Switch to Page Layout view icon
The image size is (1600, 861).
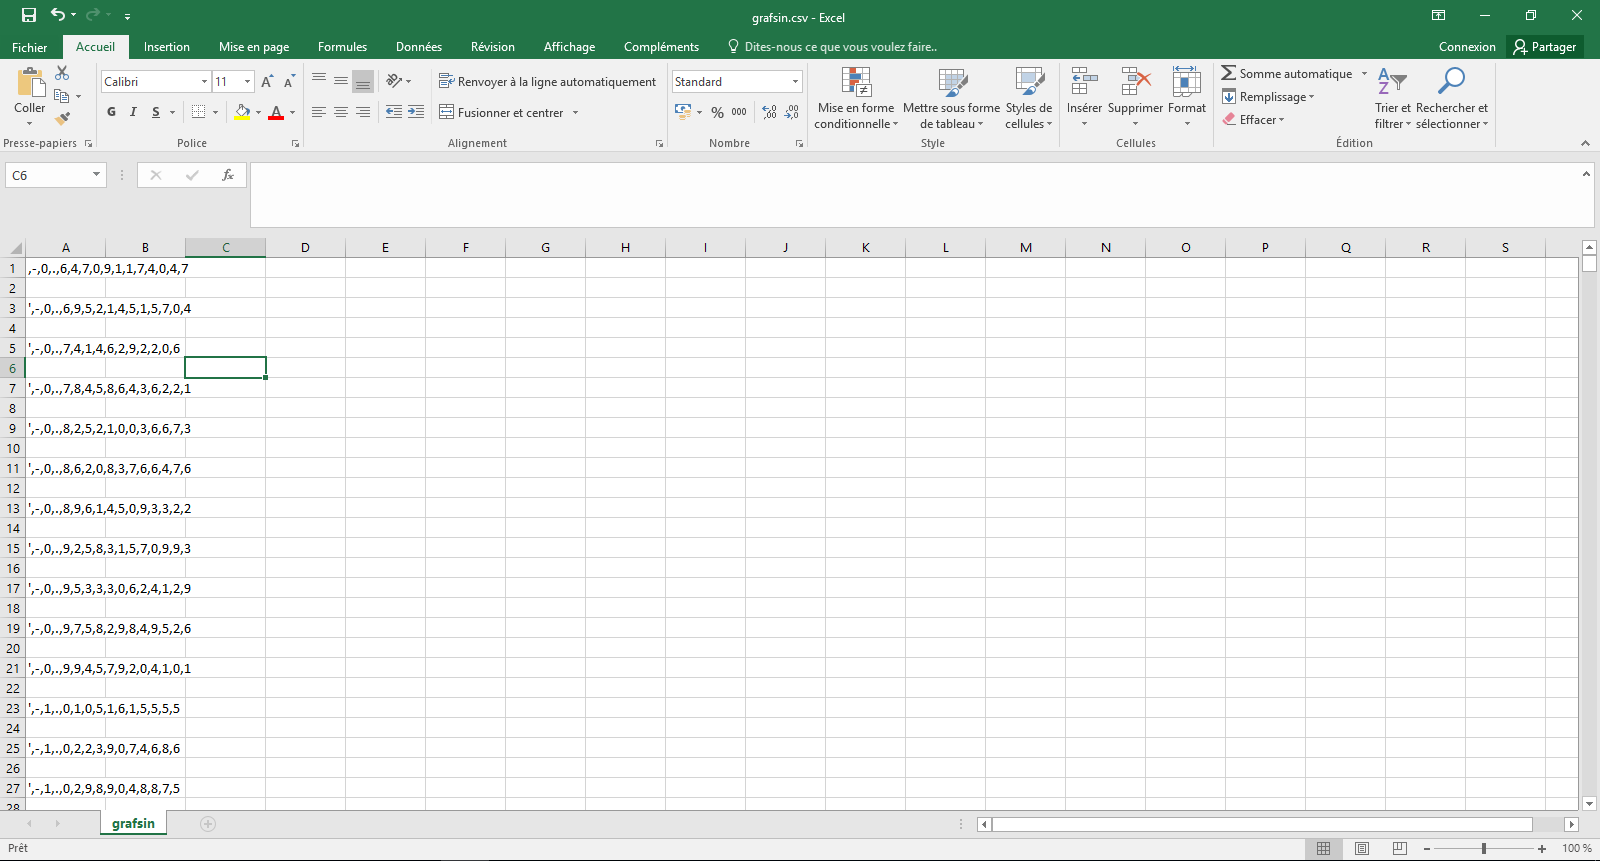coord(1361,848)
